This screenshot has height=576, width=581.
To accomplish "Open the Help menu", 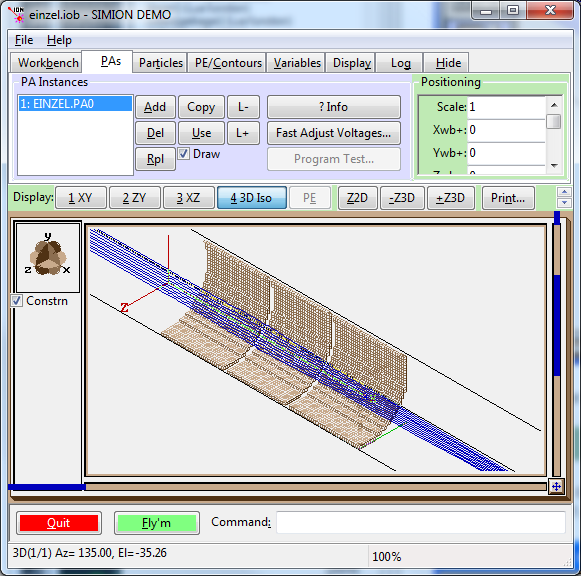I will pyautogui.click(x=59, y=40).
